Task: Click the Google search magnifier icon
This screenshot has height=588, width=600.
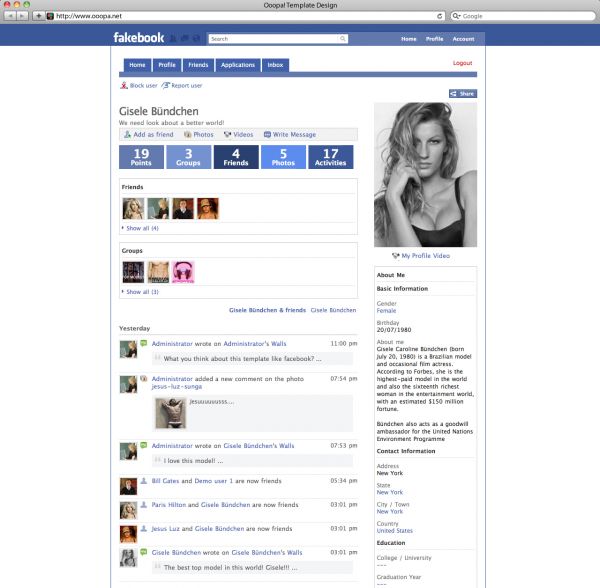Action: coord(456,16)
